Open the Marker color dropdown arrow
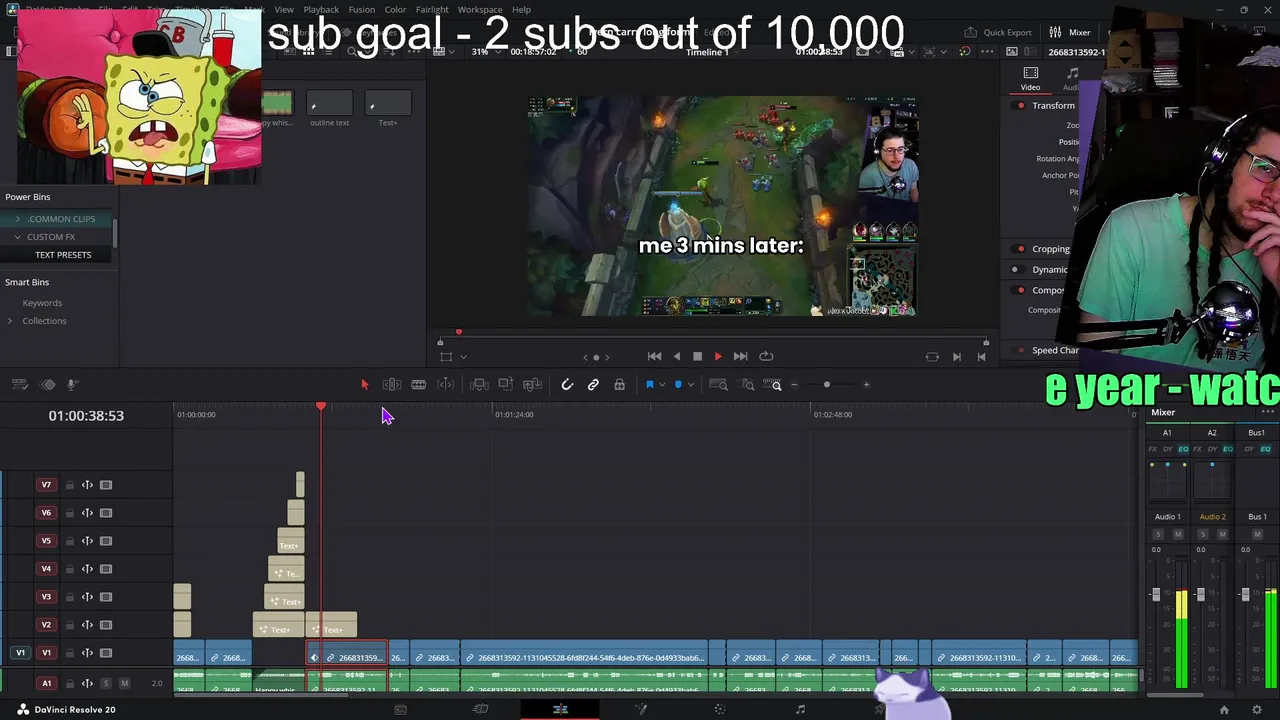This screenshot has width=1280, height=720. point(690,385)
